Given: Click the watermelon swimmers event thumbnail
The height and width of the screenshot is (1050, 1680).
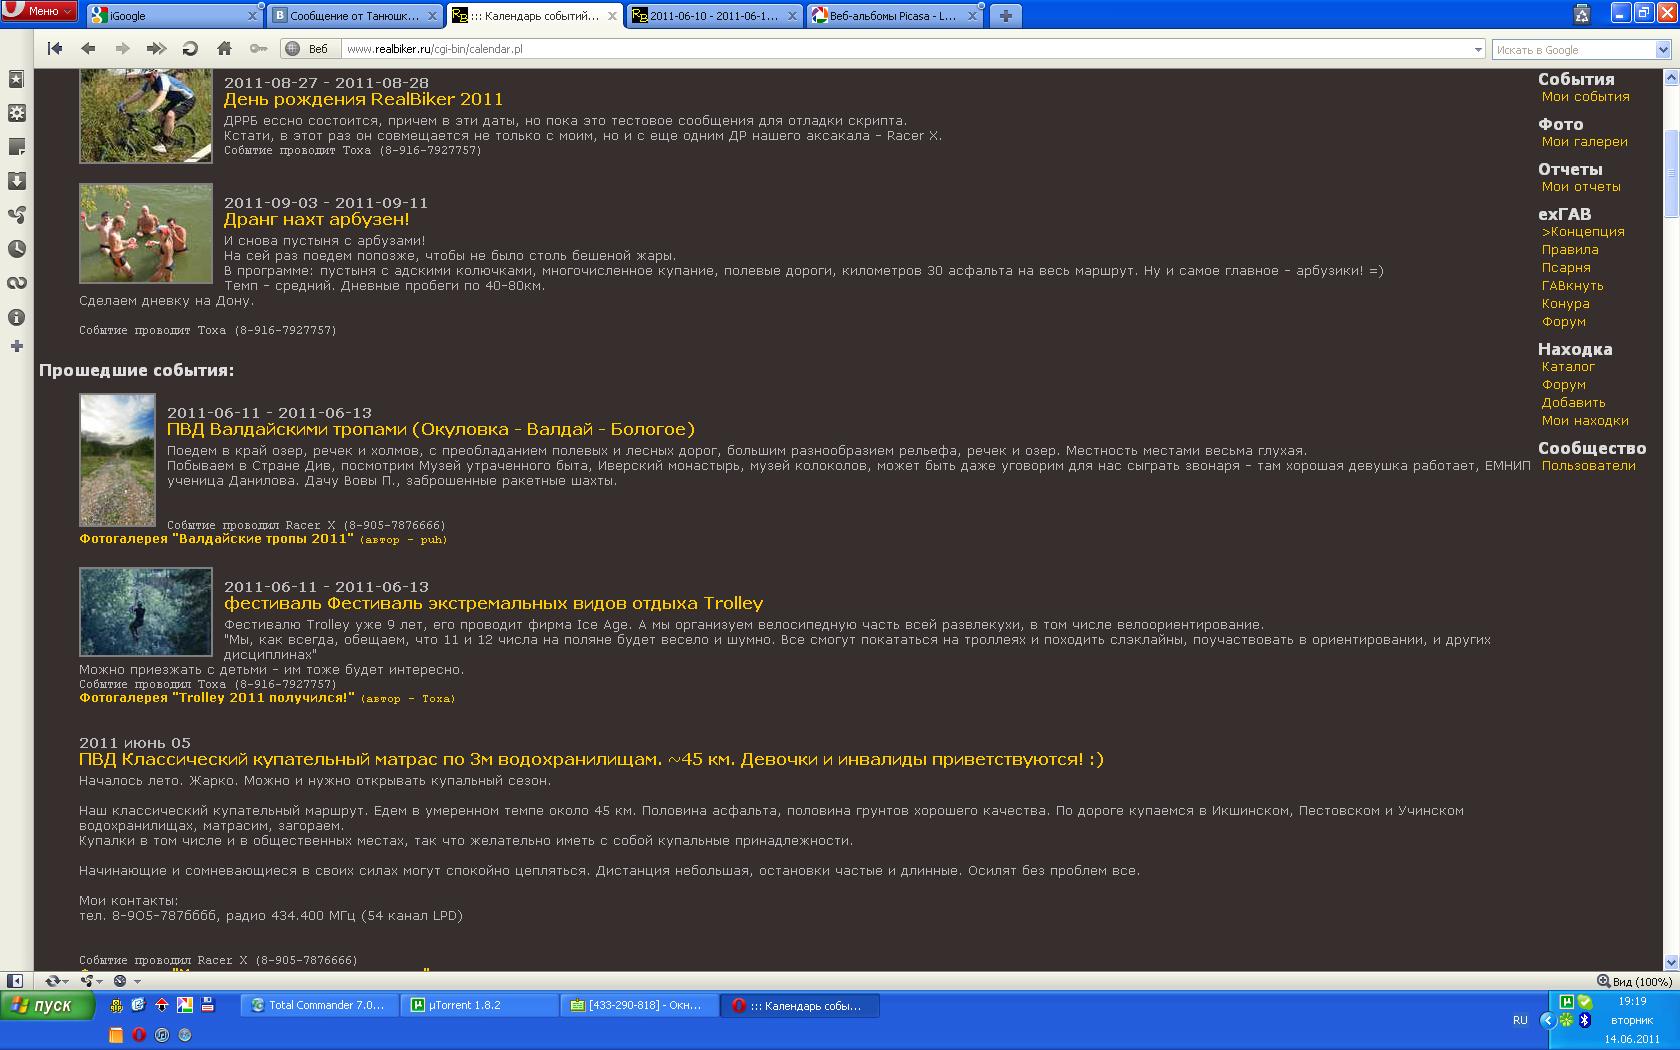Looking at the screenshot, I should tap(146, 233).
